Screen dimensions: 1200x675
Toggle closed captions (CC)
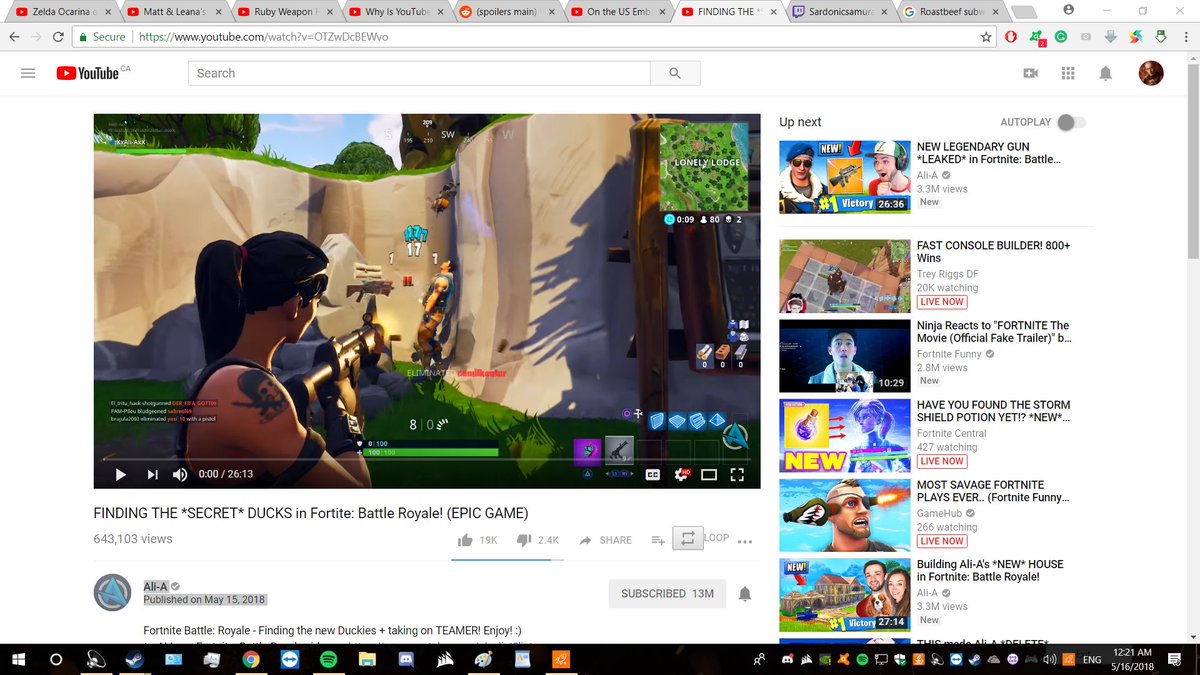pos(653,475)
